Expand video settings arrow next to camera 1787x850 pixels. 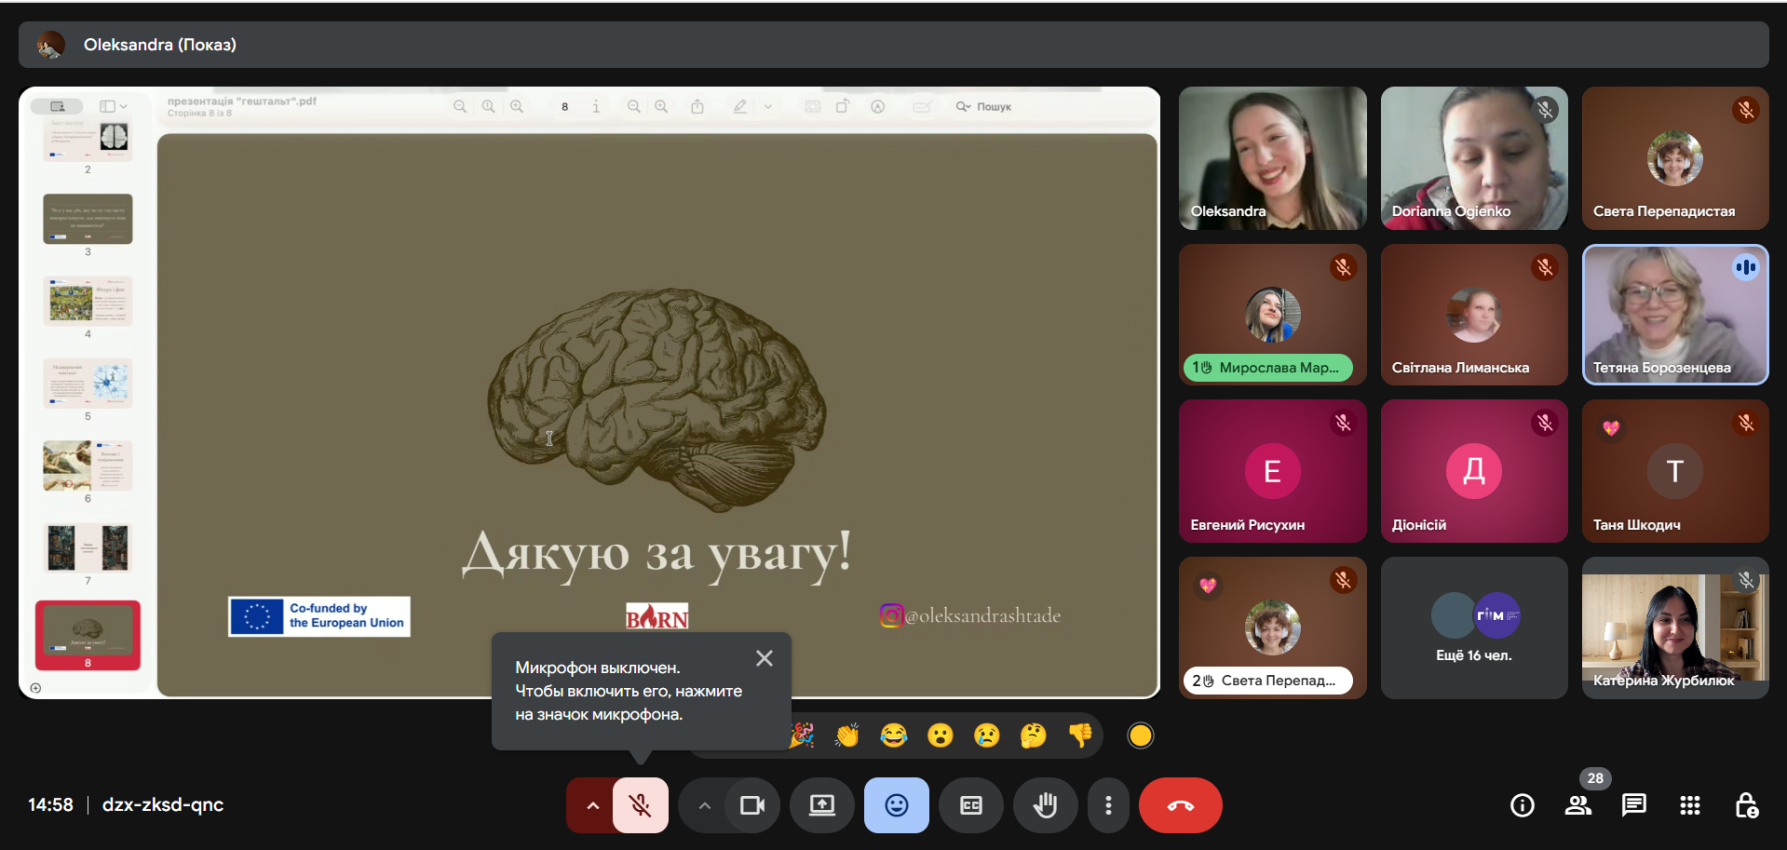click(704, 805)
